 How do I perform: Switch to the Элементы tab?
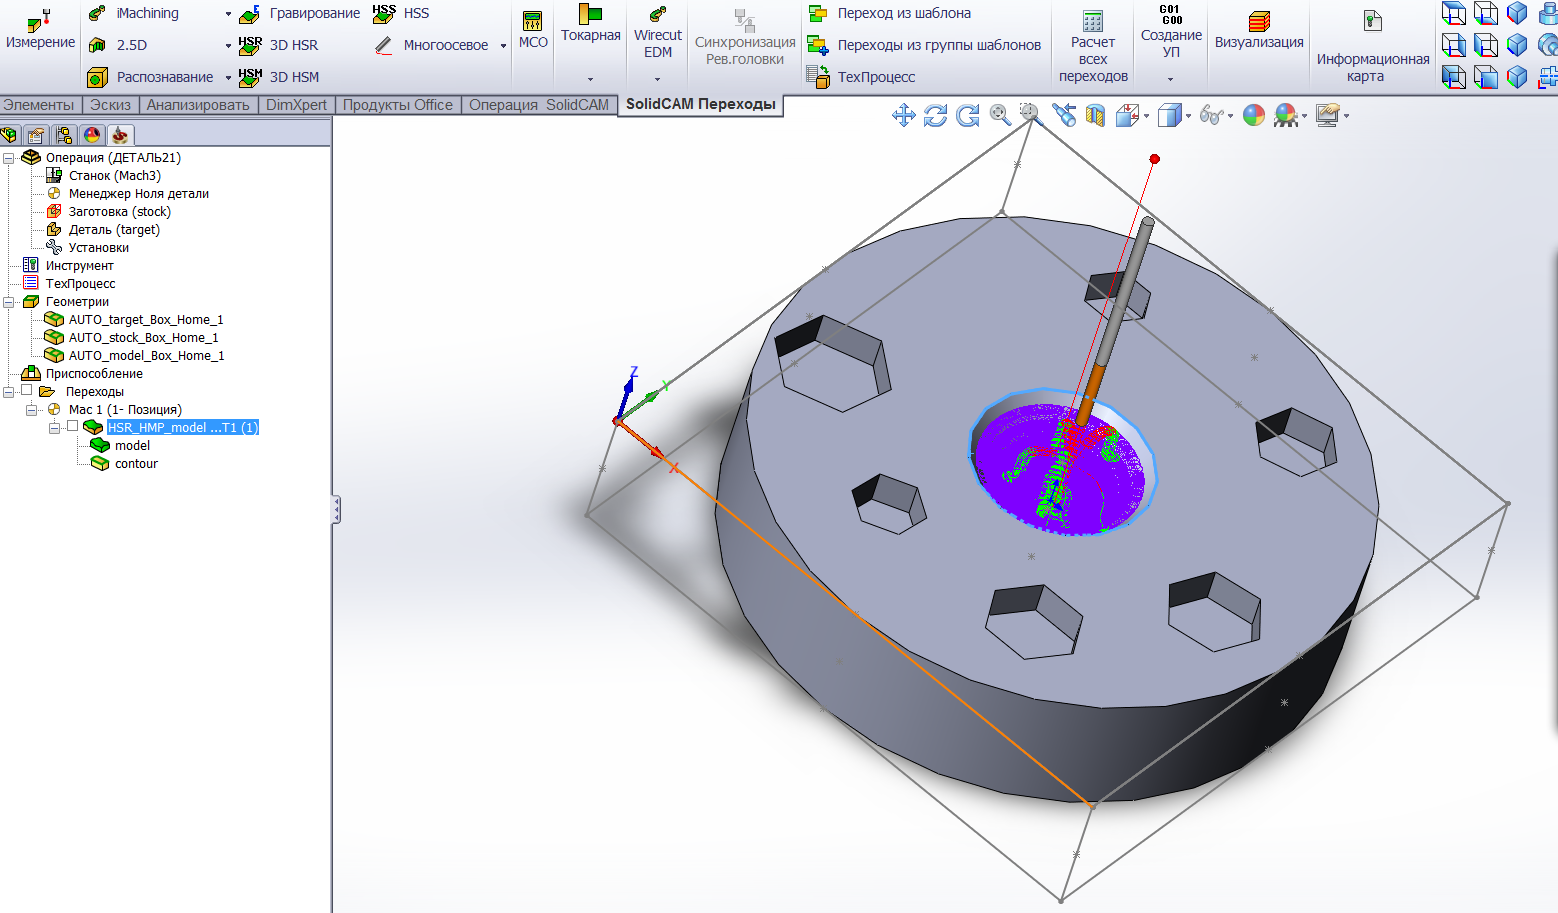(39, 105)
